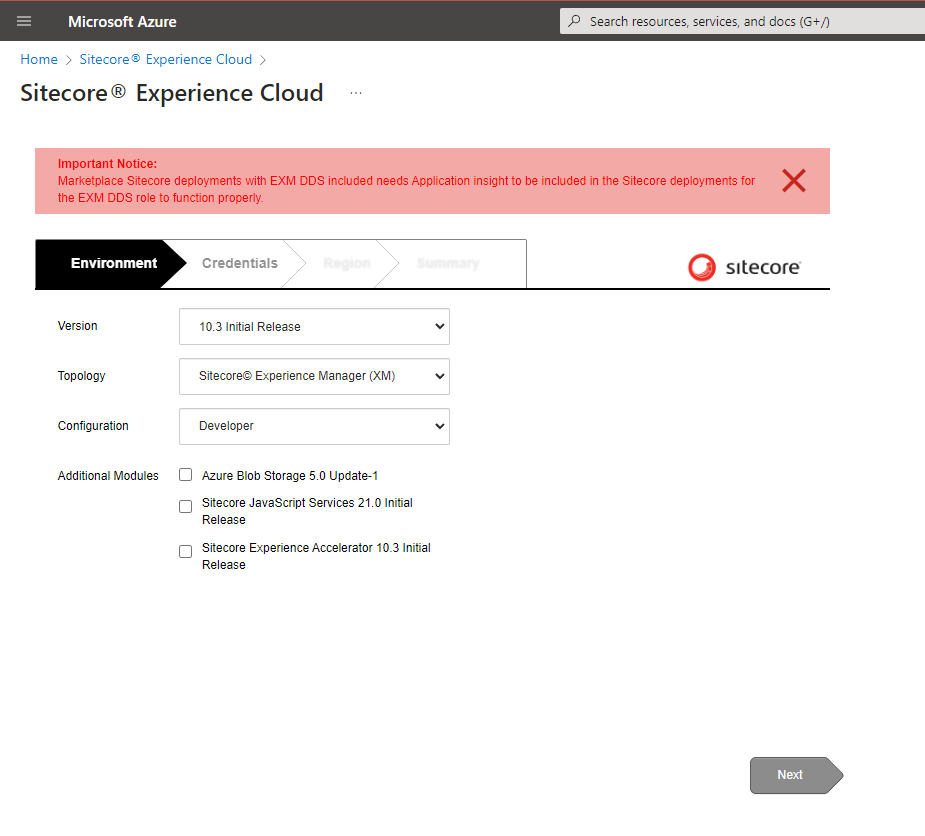Tick Sitecore Experience Accelerator 10.3 checkbox
The width and height of the screenshot is (925, 836).
[x=186, y=552]
